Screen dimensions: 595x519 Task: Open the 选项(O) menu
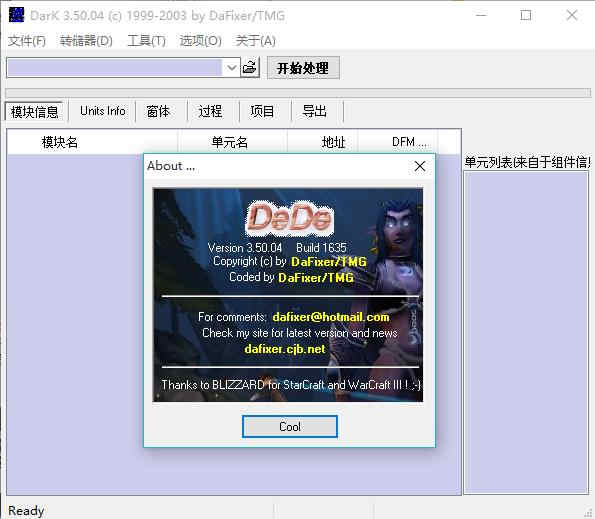point(201,41)
